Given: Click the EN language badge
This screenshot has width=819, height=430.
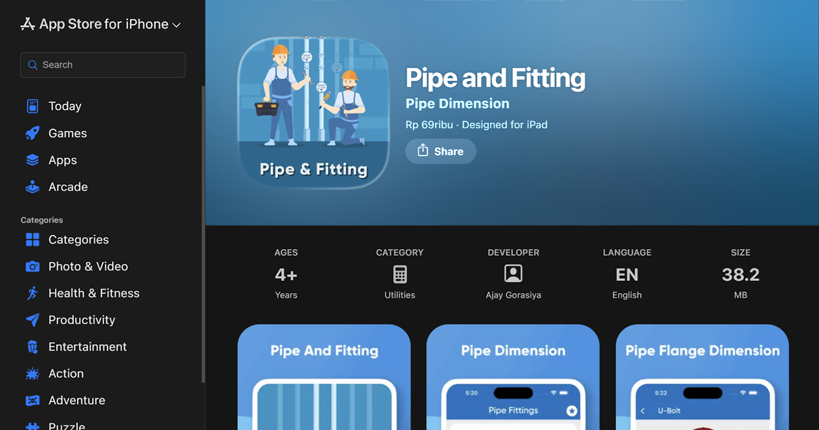Looking at the screenshot, I should [x=627, y=274].
